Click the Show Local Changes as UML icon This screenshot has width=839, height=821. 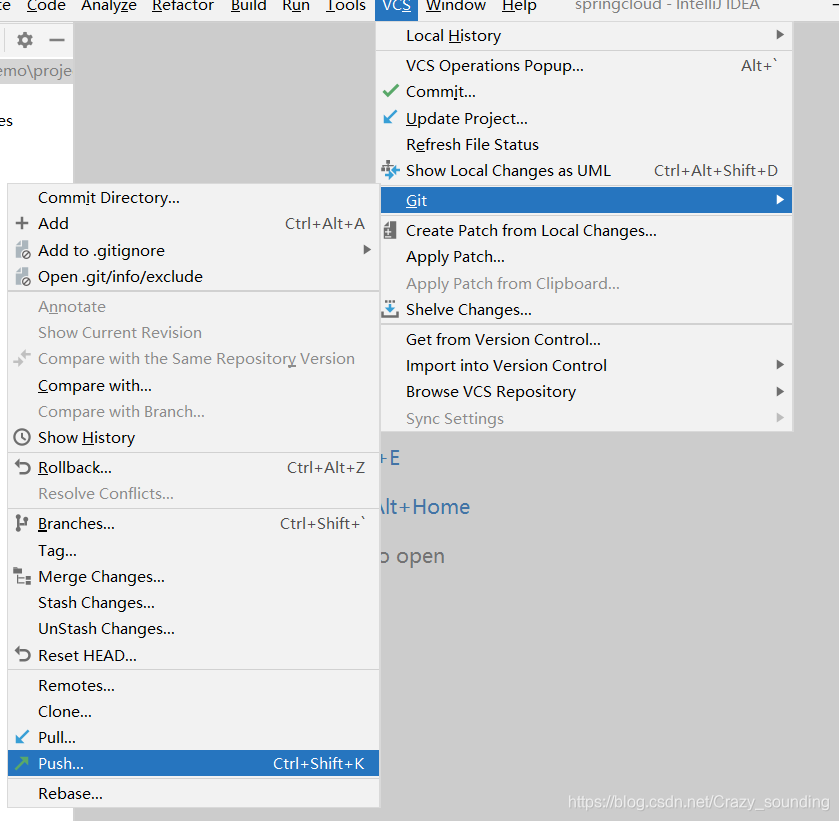[391, 170]
